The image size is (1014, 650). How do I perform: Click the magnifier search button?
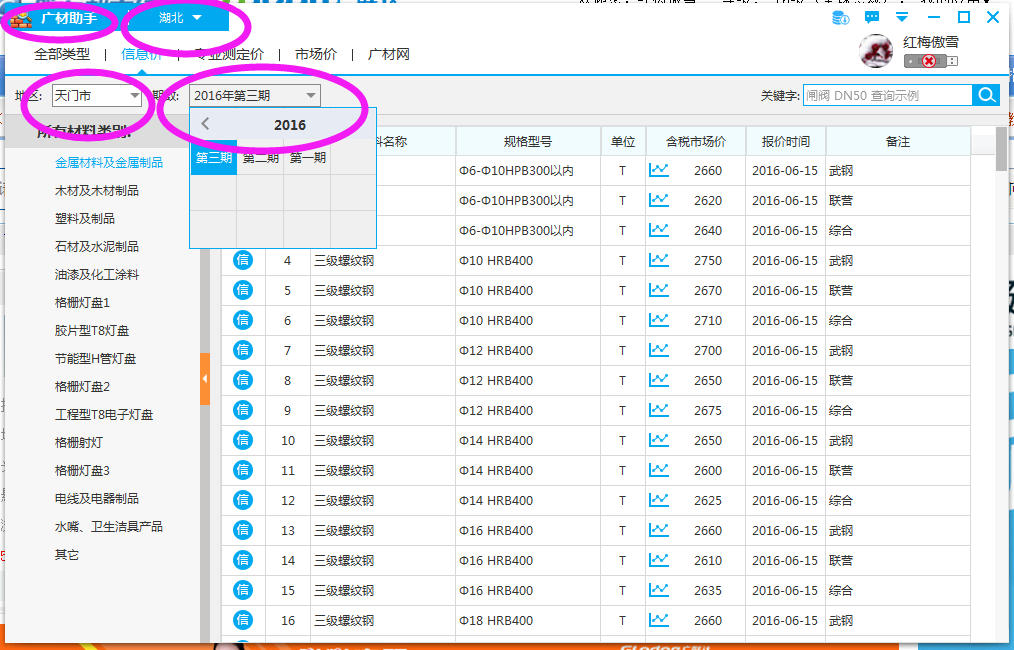[986, 96]
